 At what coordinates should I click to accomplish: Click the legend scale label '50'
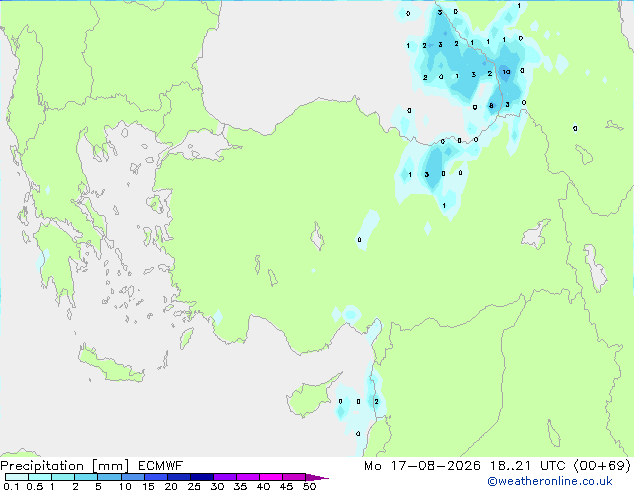coord(309,486)
